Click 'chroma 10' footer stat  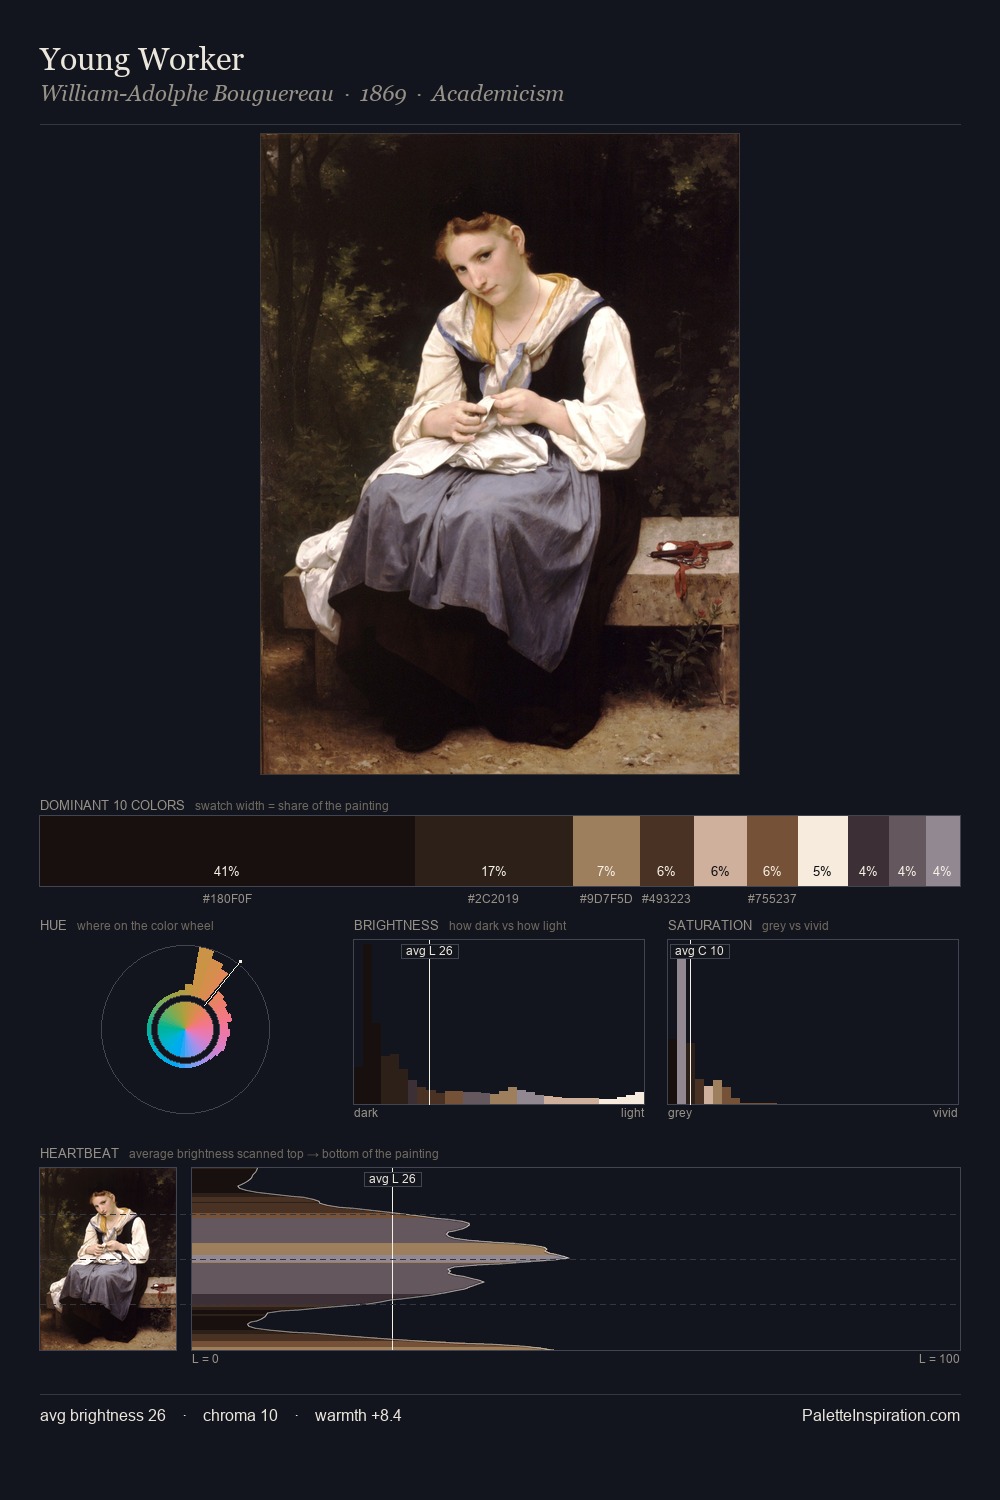tap(240, 1415)
